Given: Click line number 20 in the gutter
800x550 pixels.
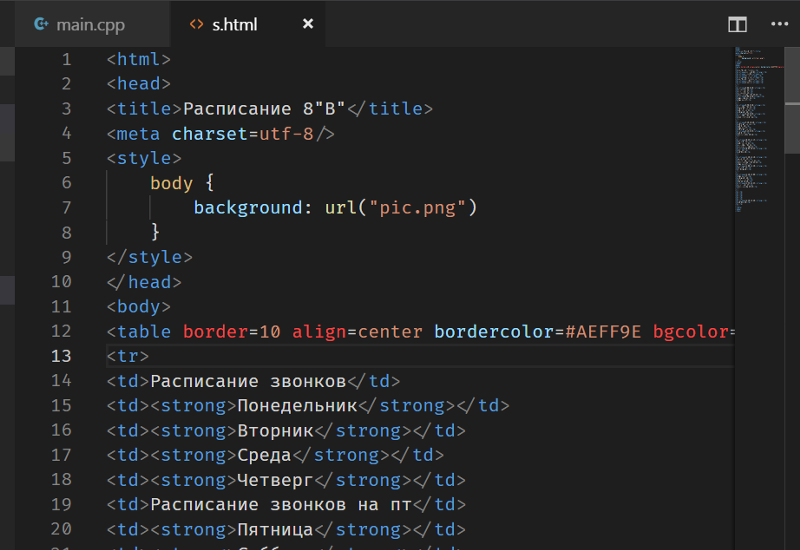Looking at the screenshot, I should click(61, 530).
